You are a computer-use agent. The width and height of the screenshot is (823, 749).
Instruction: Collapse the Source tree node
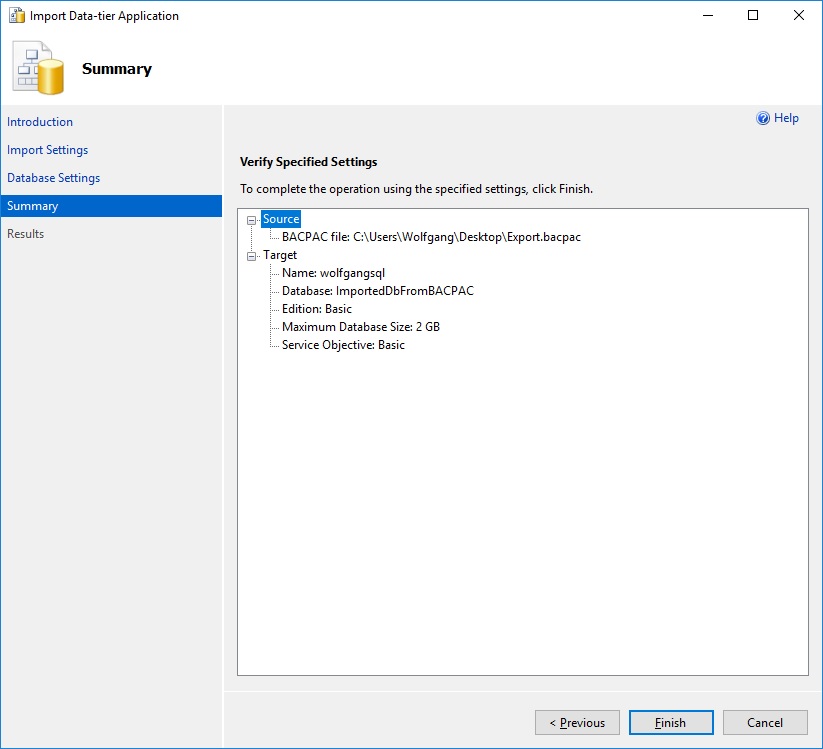(x=251, y=220)
